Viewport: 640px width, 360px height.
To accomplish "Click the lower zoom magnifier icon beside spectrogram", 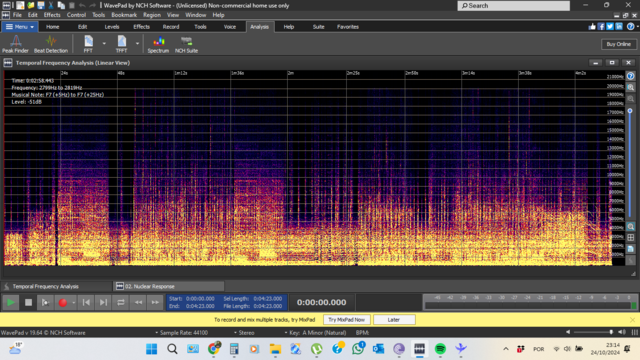I will 631,227.
